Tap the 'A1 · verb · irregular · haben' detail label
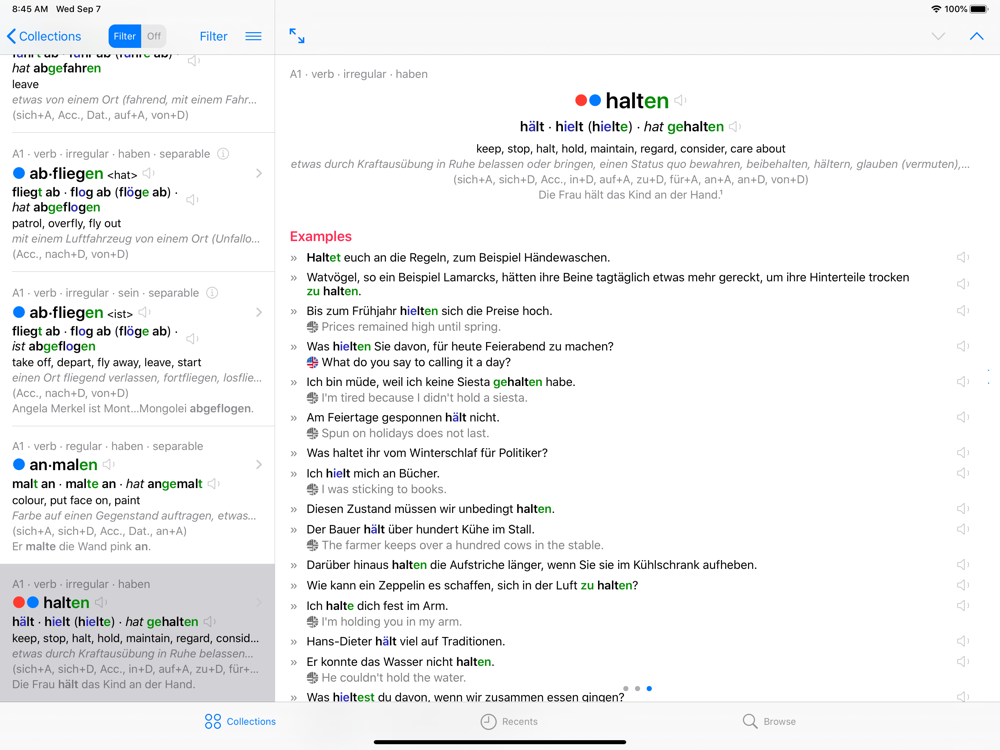Image resolution: width=1000 pixels, height=750 pixels. pyautogui.click(x=358, y=74)
